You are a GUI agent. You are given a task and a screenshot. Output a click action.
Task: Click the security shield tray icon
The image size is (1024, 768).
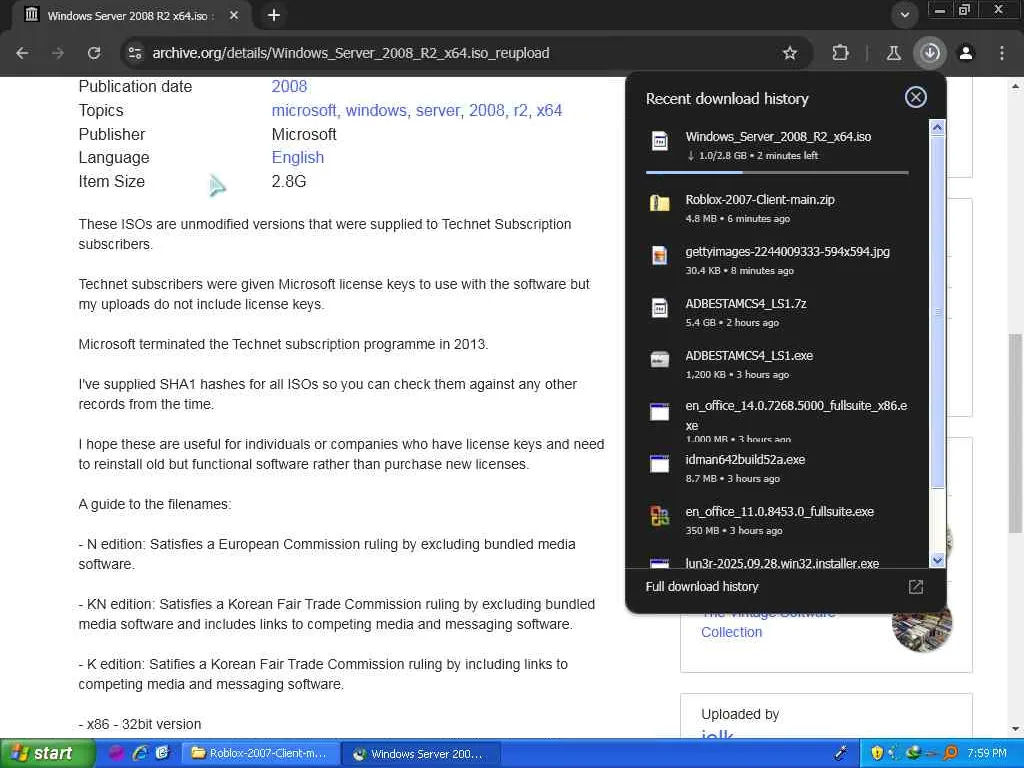coord(877,754)
